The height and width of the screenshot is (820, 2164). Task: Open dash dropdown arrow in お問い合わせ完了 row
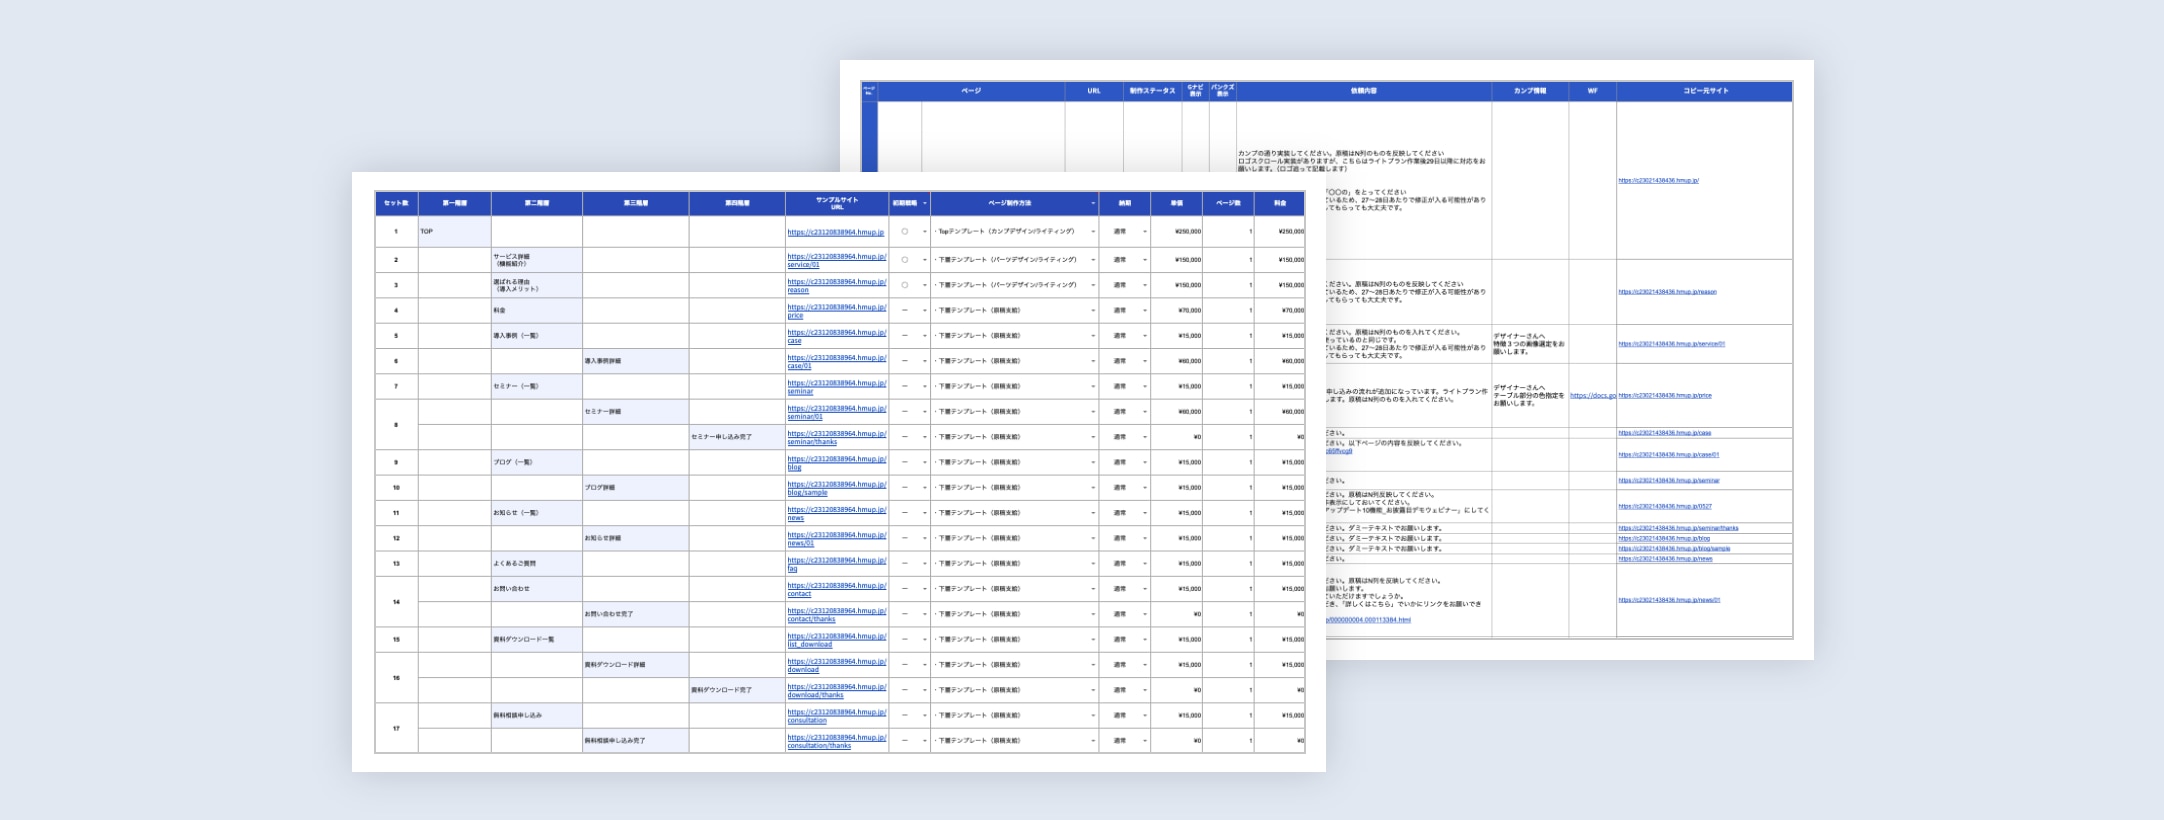point(924,615)
